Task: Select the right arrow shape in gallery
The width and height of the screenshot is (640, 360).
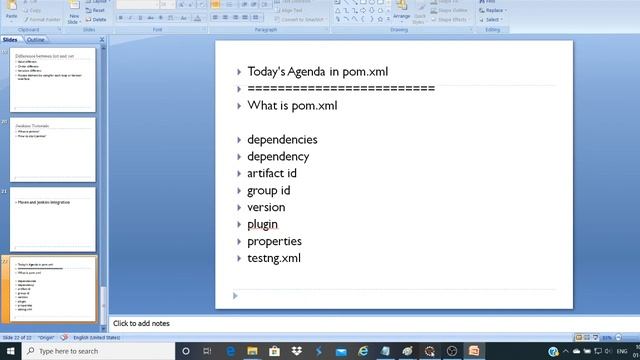Action: pyautogui.click(x=363, y=11)
